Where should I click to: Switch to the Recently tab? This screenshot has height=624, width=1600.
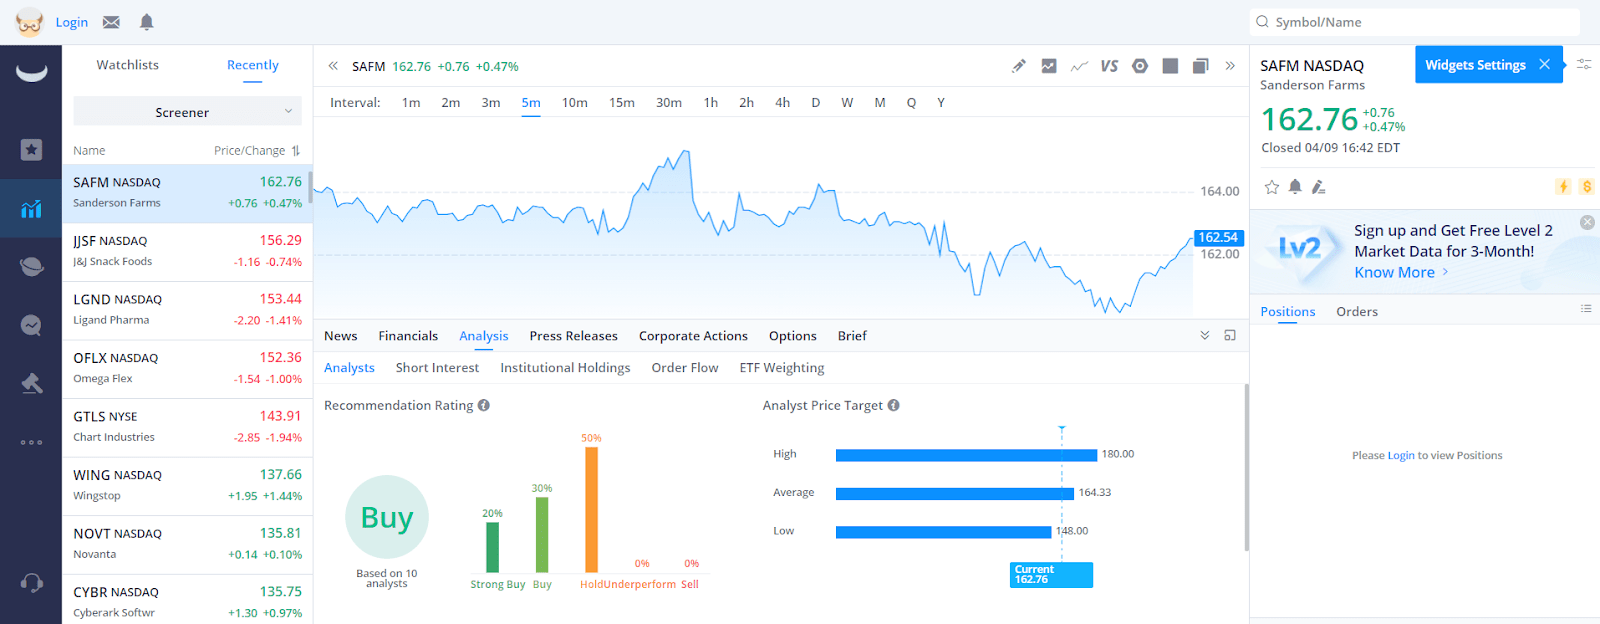(x=253, y=65)
